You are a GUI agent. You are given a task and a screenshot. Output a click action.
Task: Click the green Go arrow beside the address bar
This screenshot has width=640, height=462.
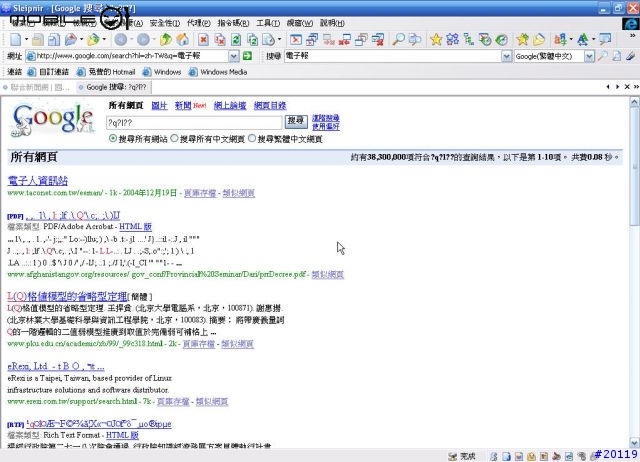pyautogui.click(x=247, y=56)
